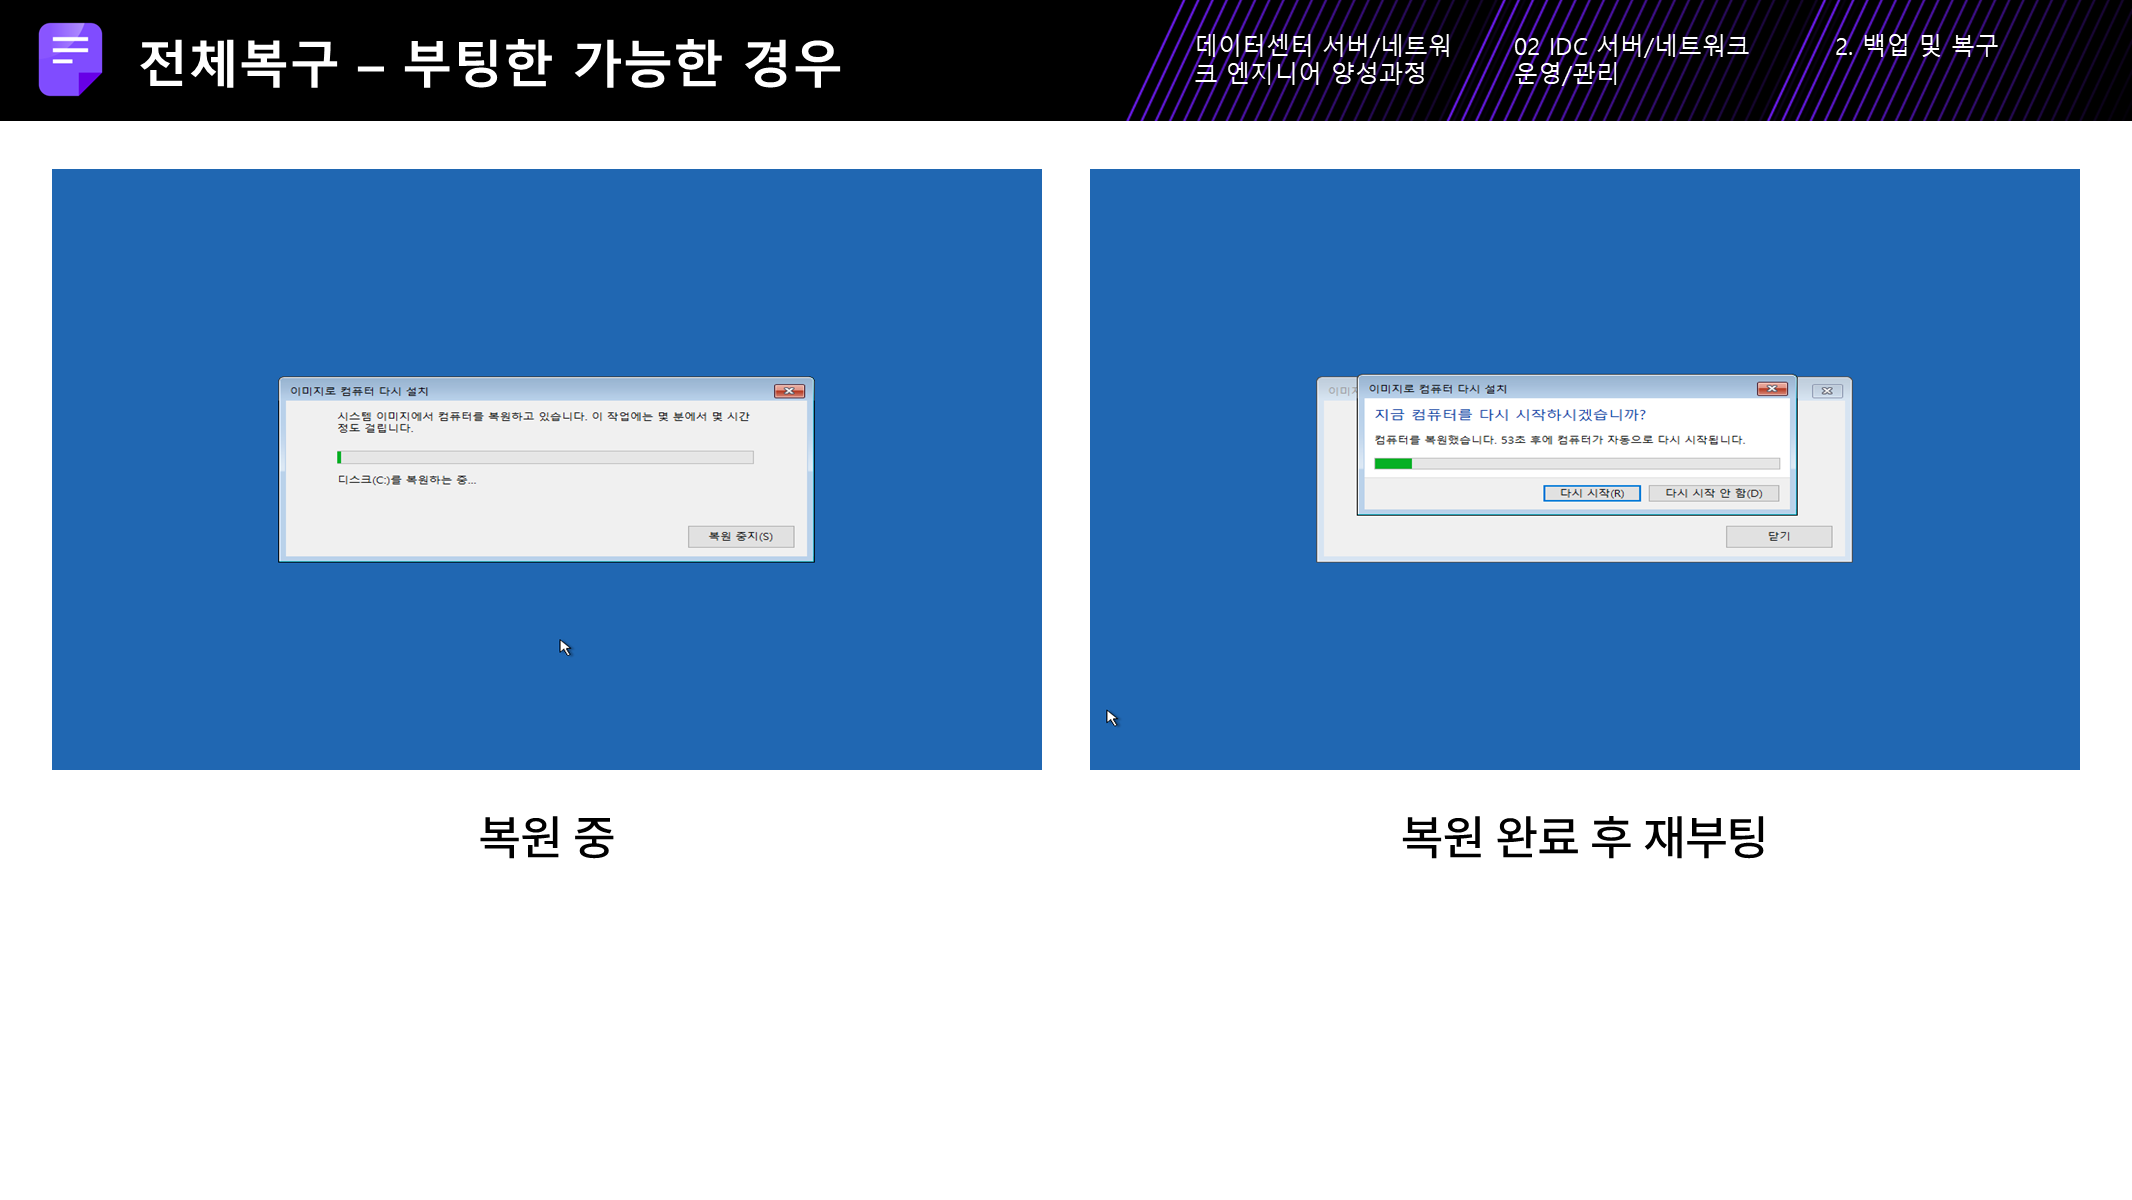Choose 다시 시작 안 함(D)
The image size is (2132, 1200).
1713,493
